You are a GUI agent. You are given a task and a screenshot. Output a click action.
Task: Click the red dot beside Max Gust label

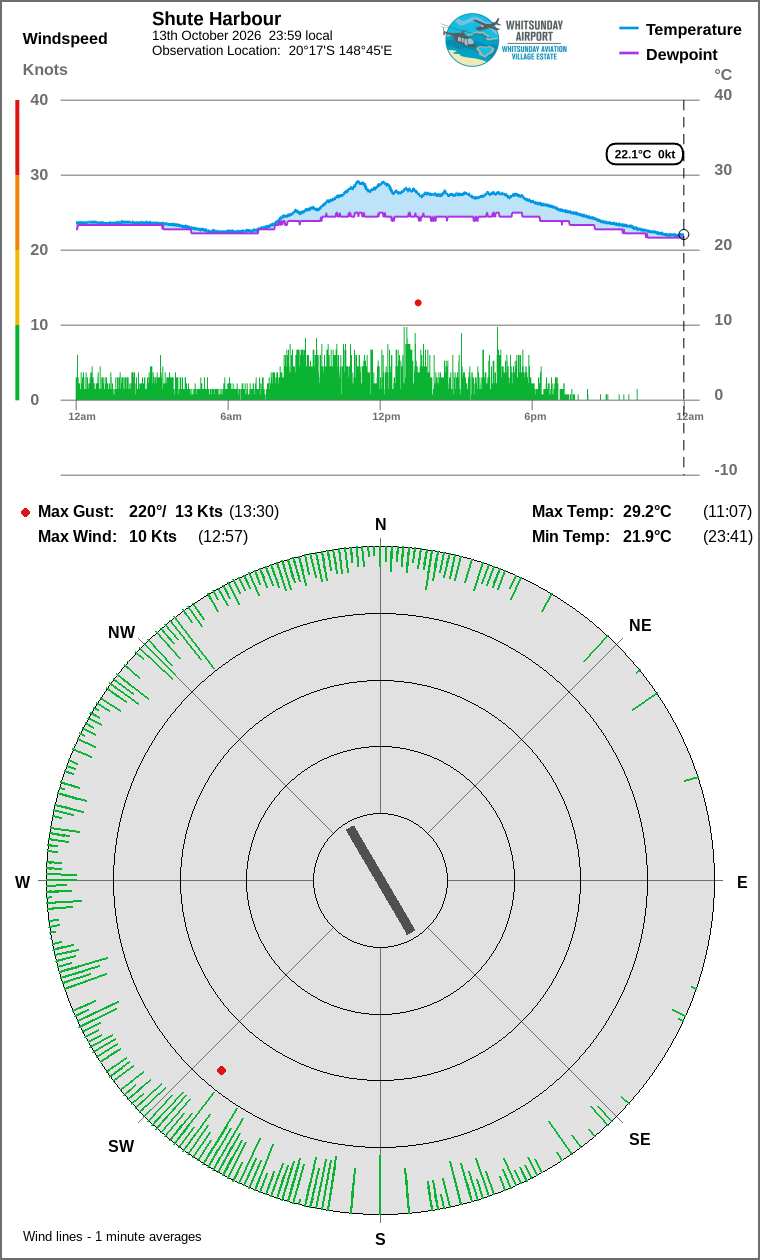point(25,512)
